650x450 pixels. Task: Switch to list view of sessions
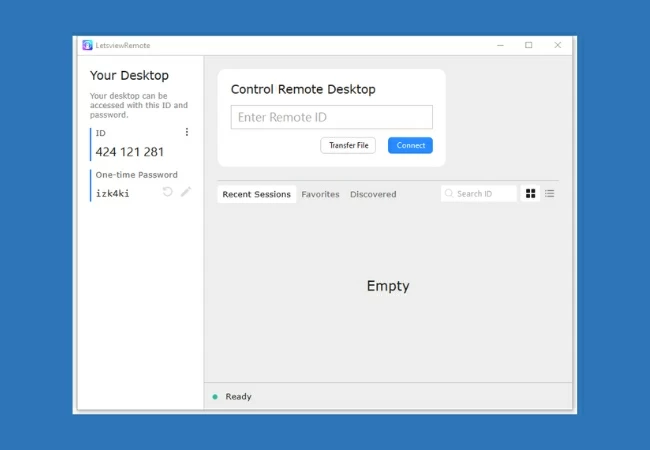pyautogui.click(x=550, y=194)
